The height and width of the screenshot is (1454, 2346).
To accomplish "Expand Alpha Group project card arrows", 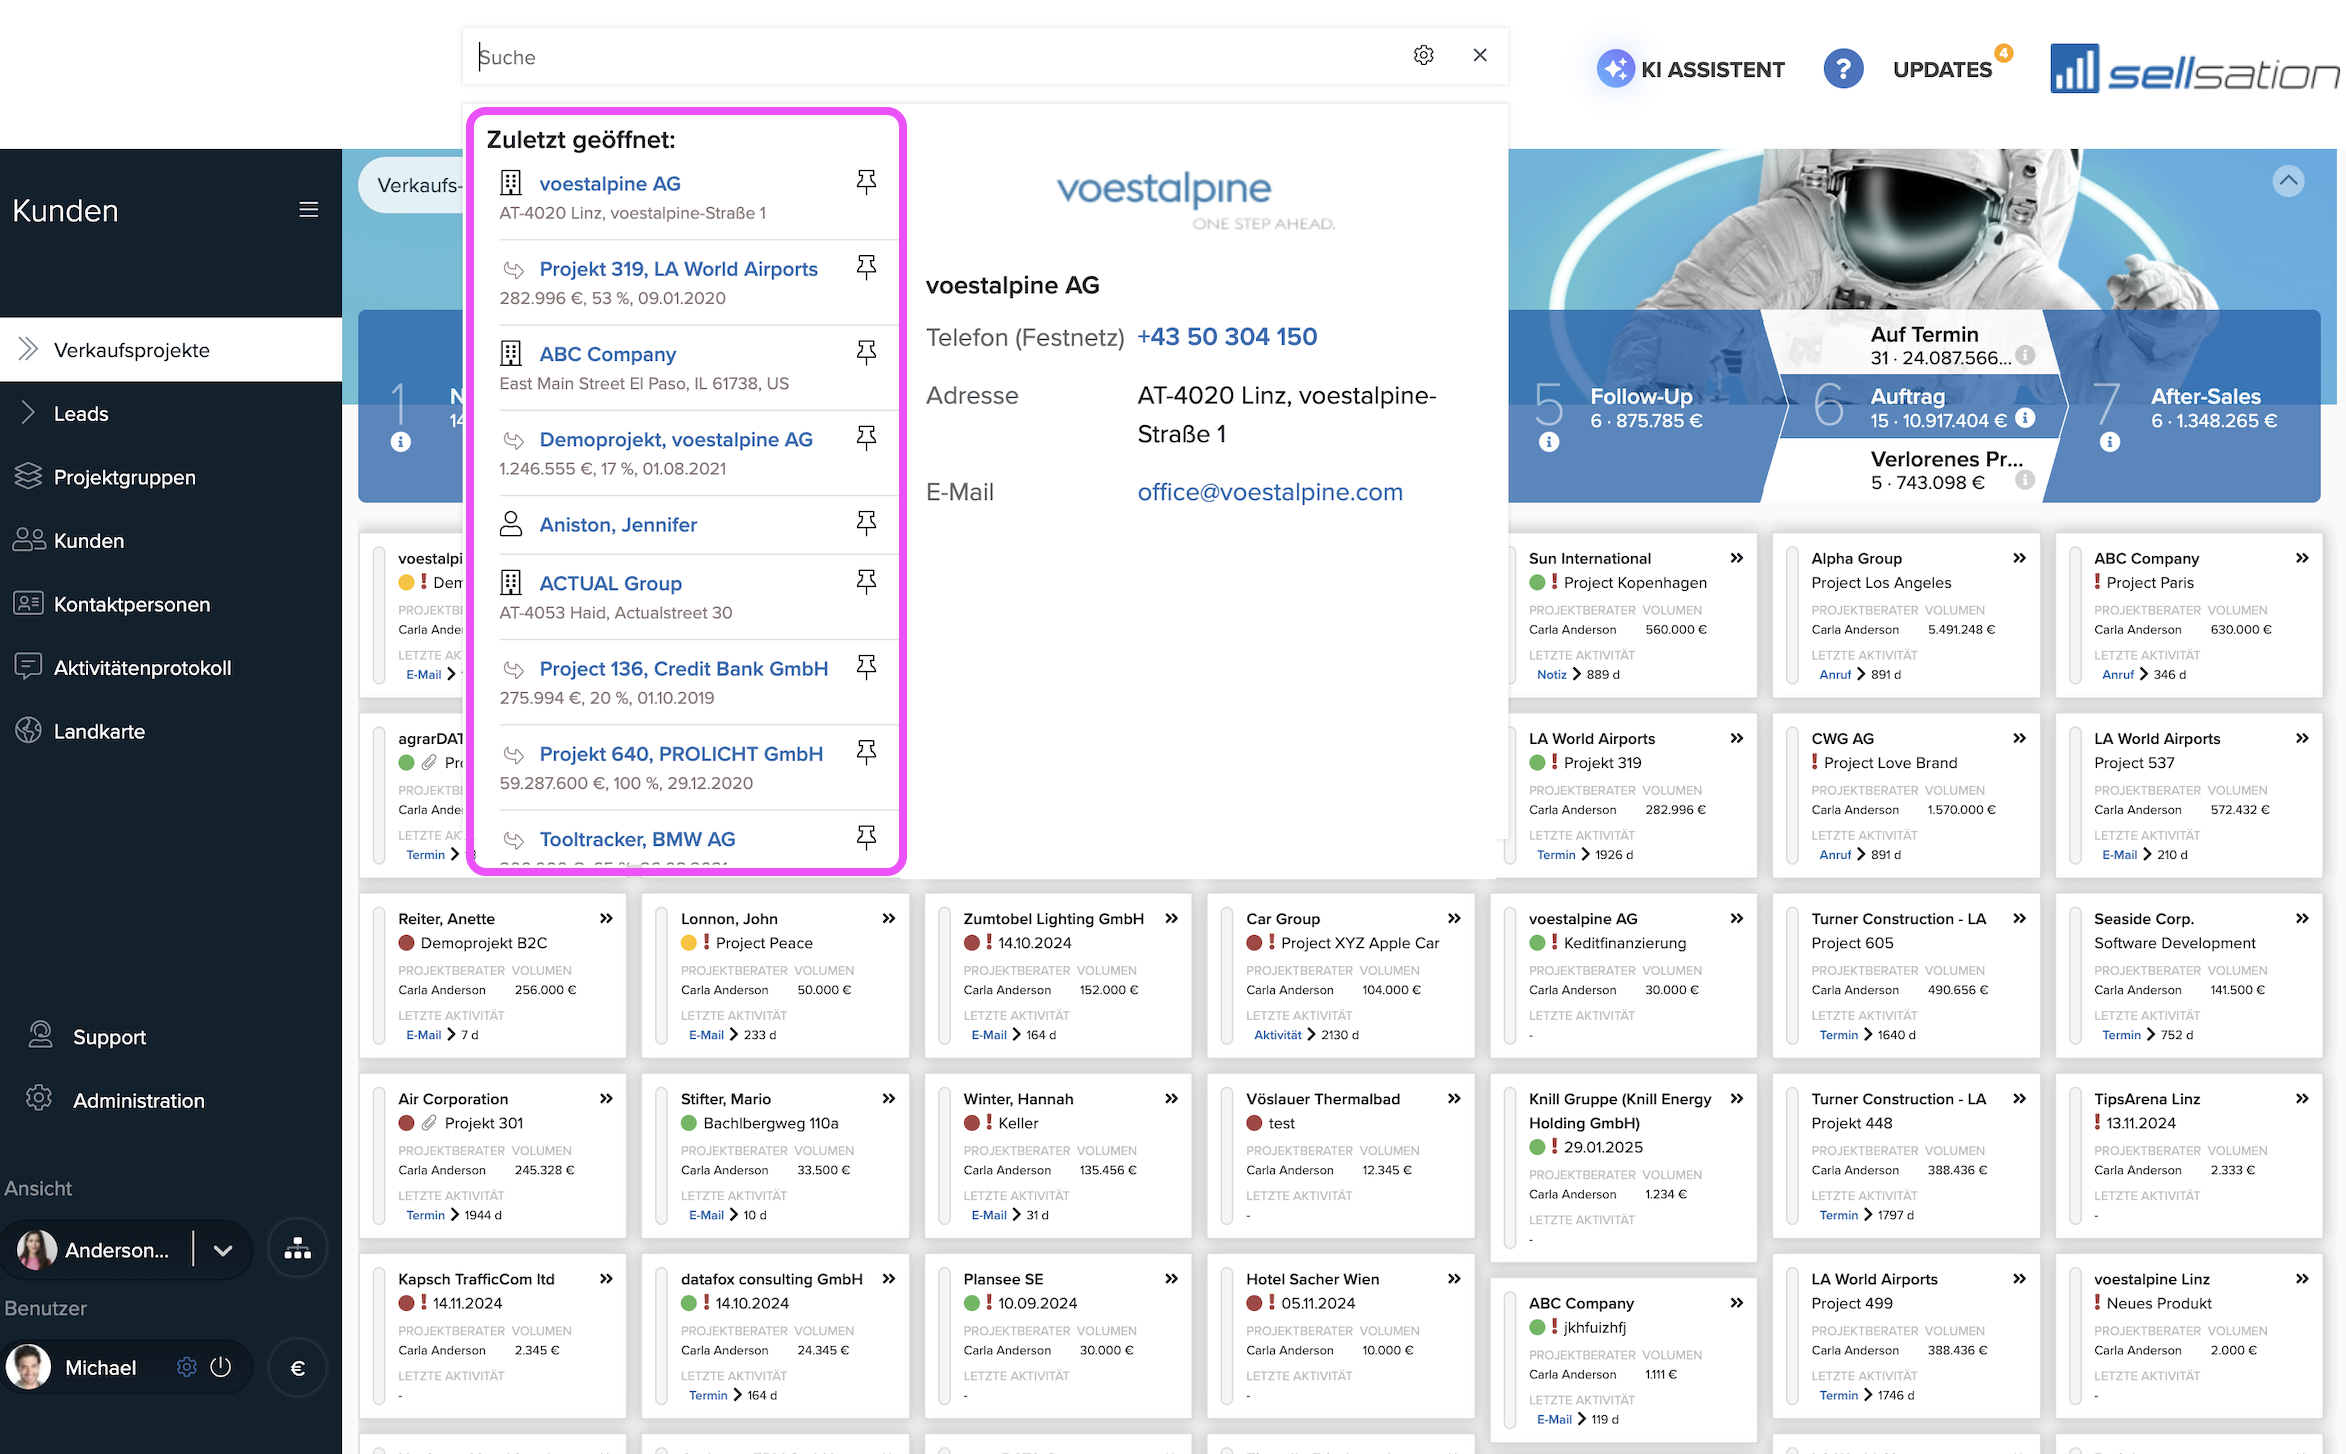I will 2020,558.
